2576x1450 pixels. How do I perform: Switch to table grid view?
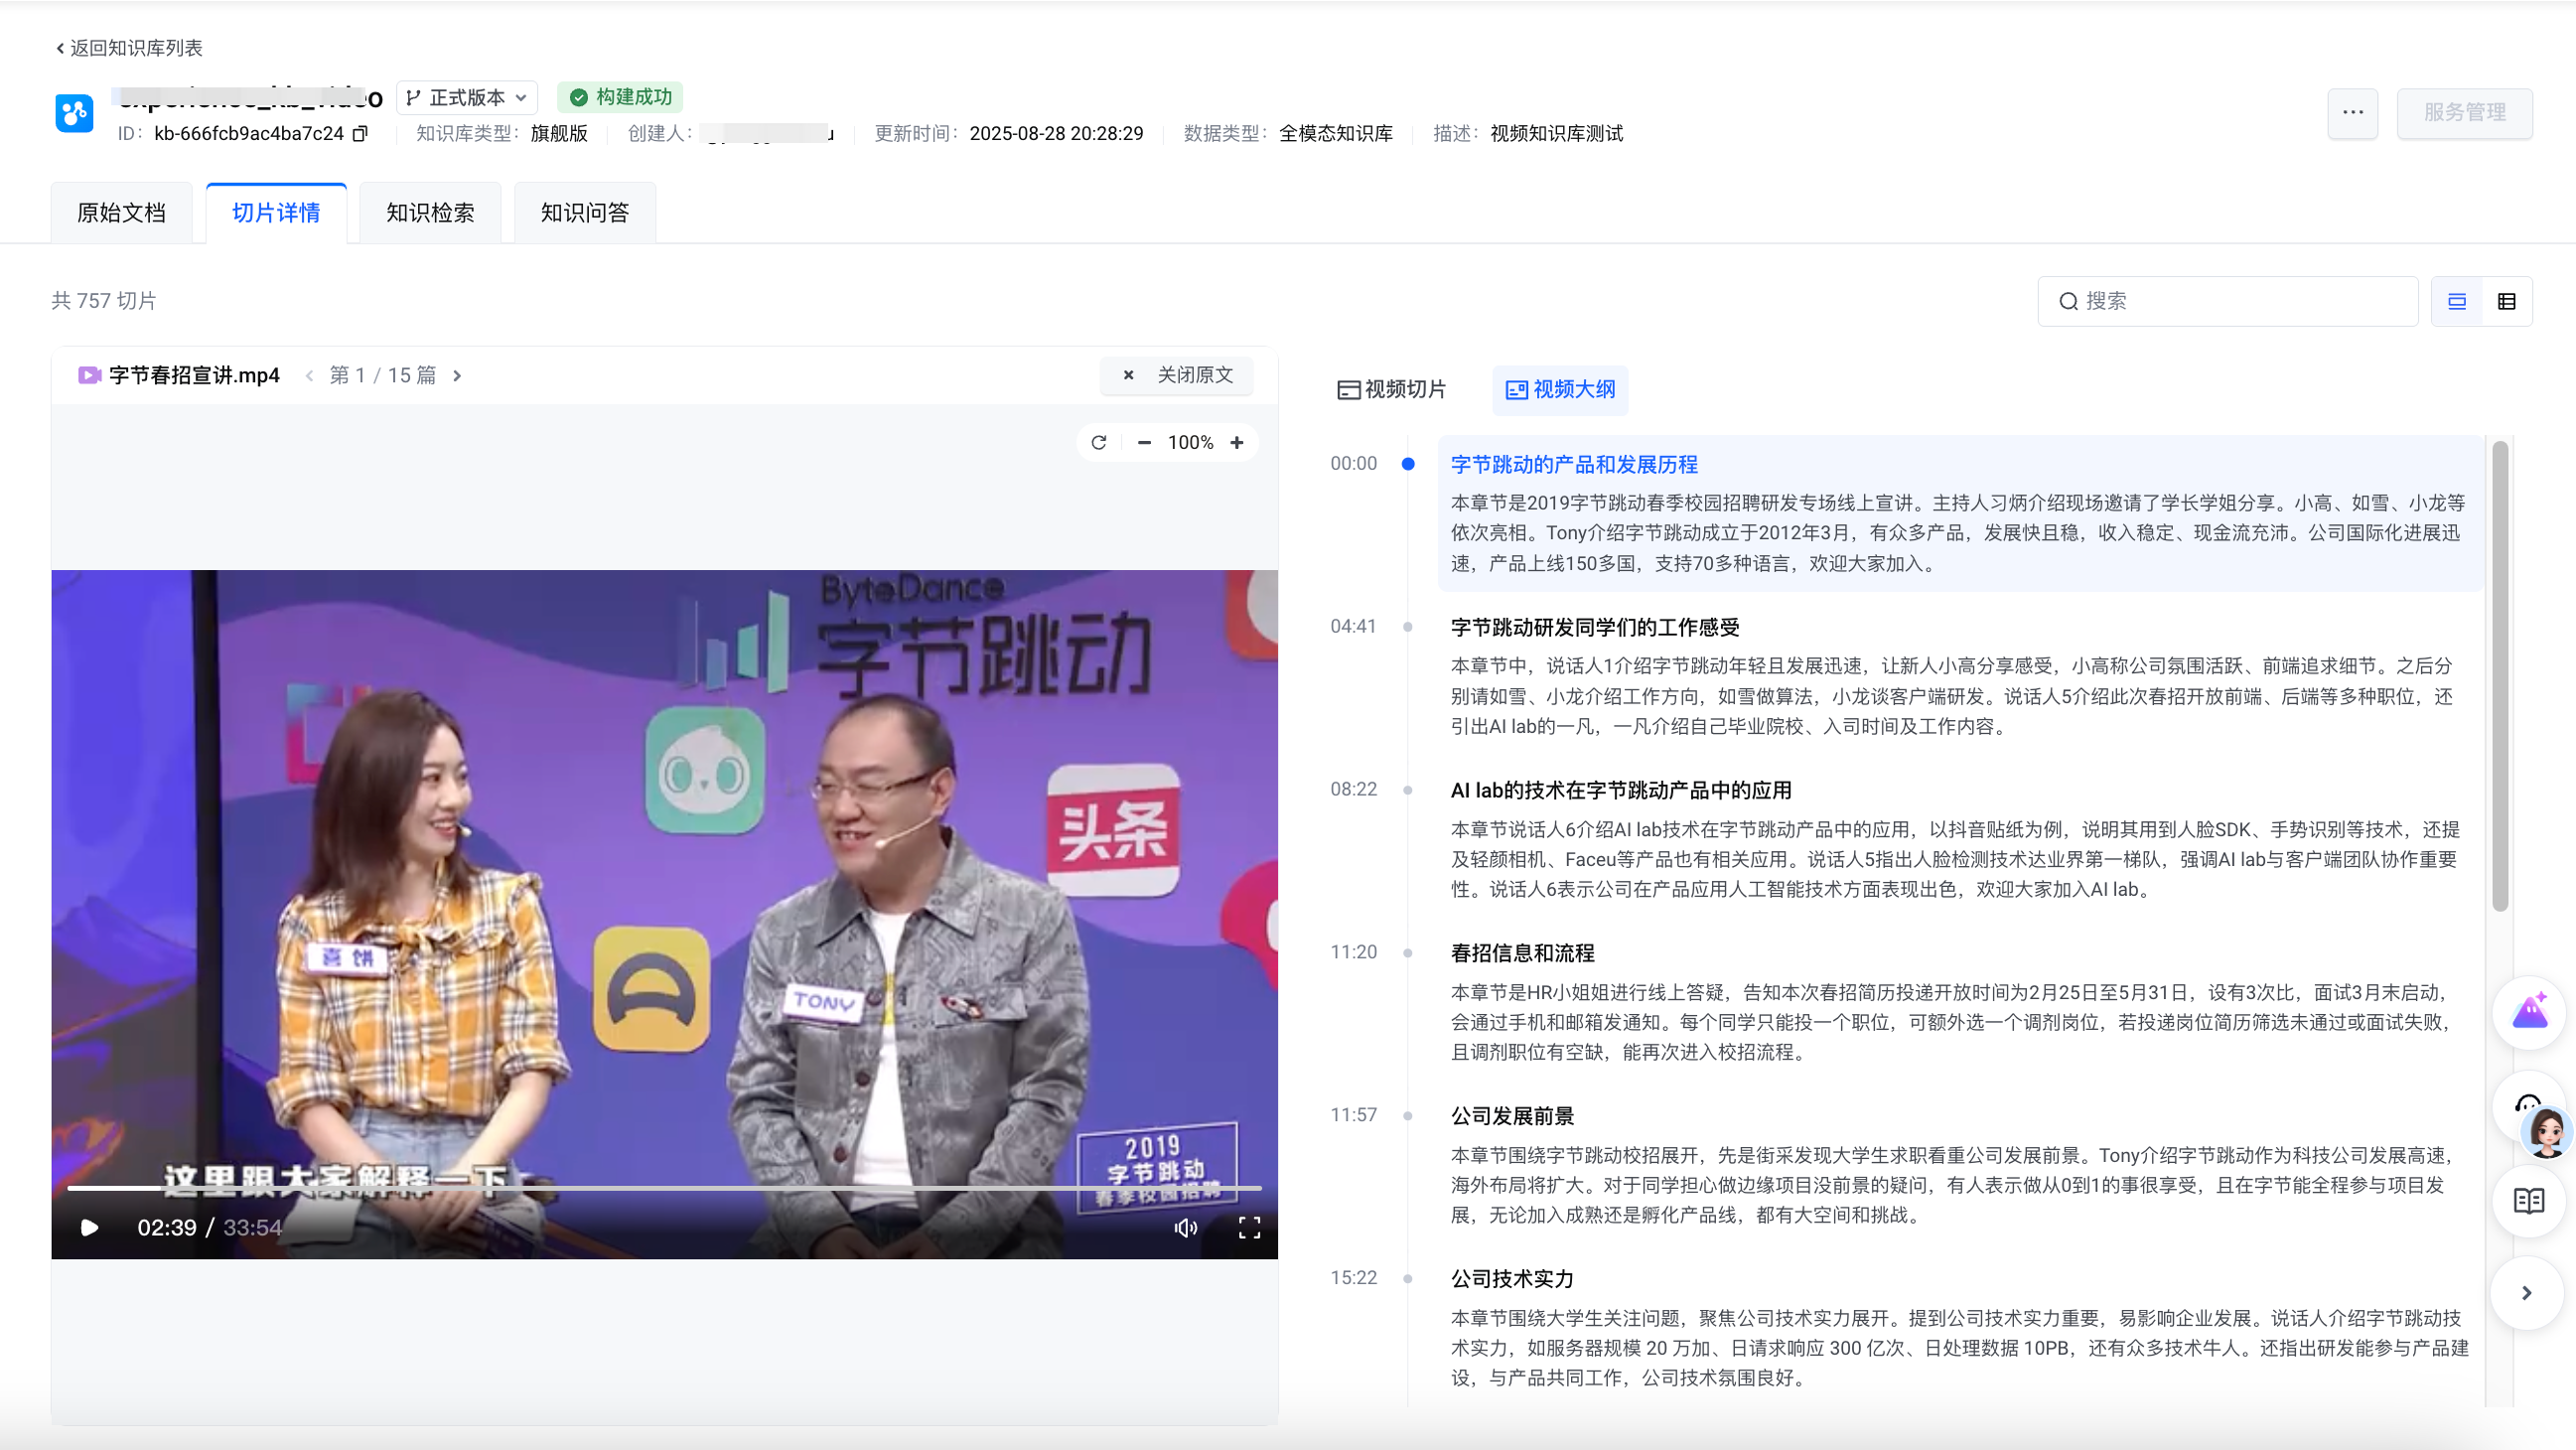[2506, 302]
